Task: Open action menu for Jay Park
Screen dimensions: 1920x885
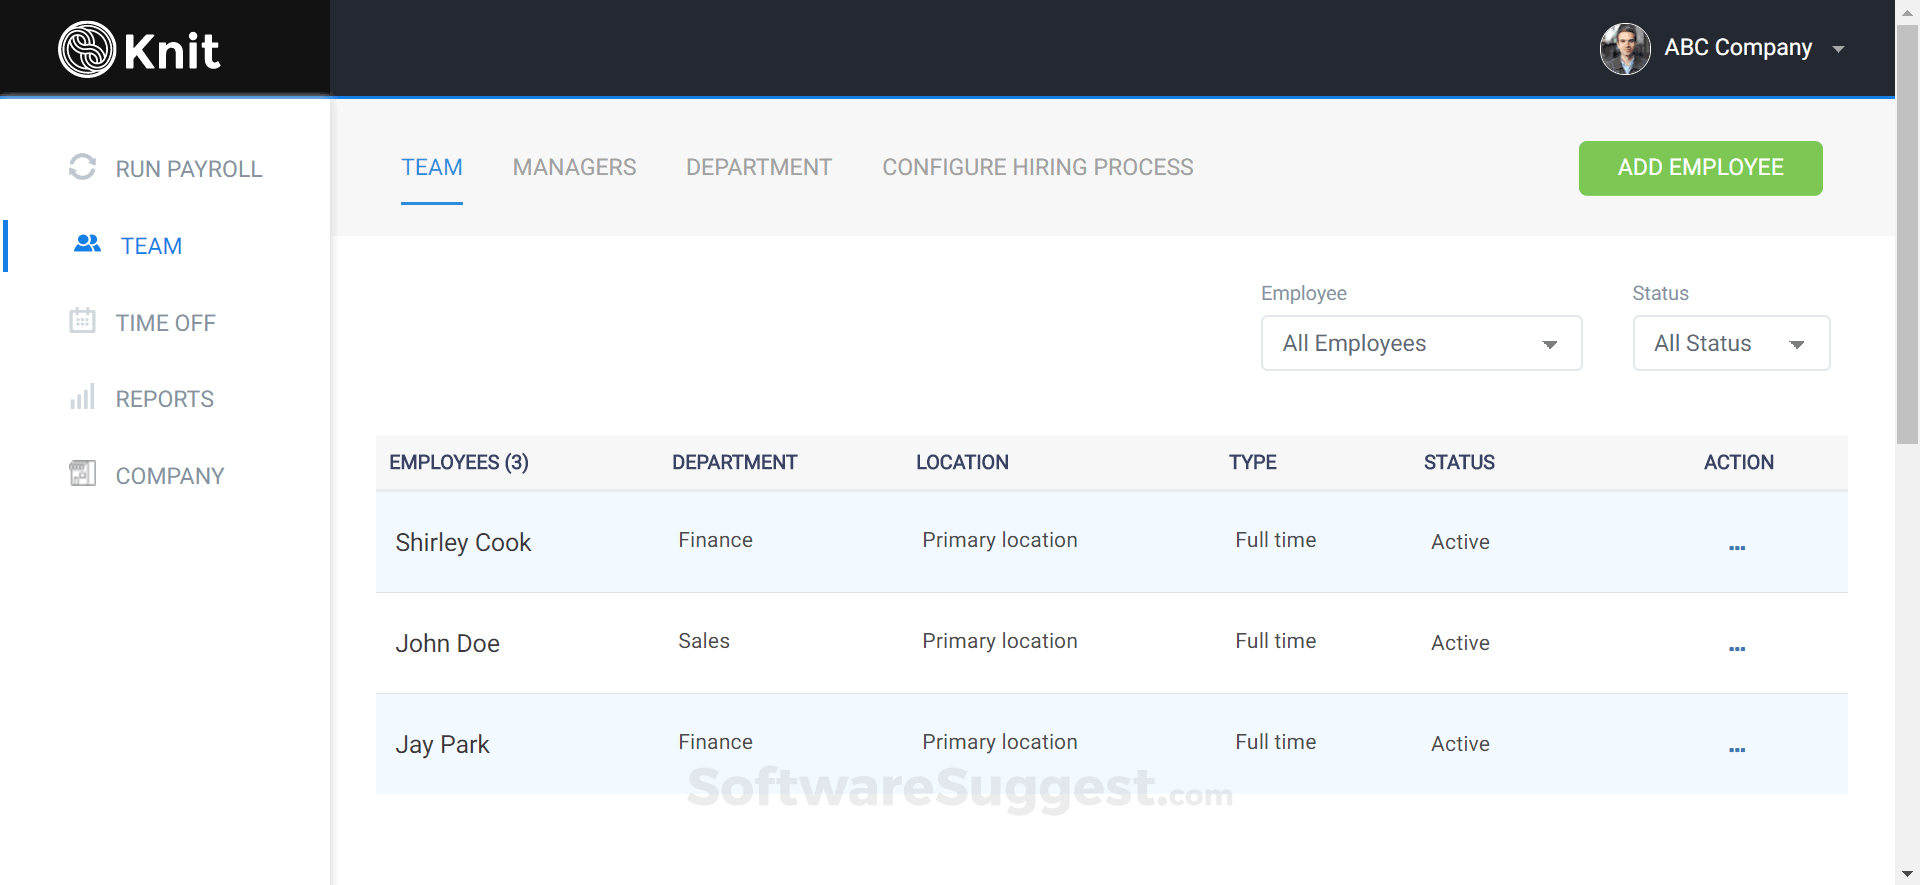Action: click(1737, 749)
